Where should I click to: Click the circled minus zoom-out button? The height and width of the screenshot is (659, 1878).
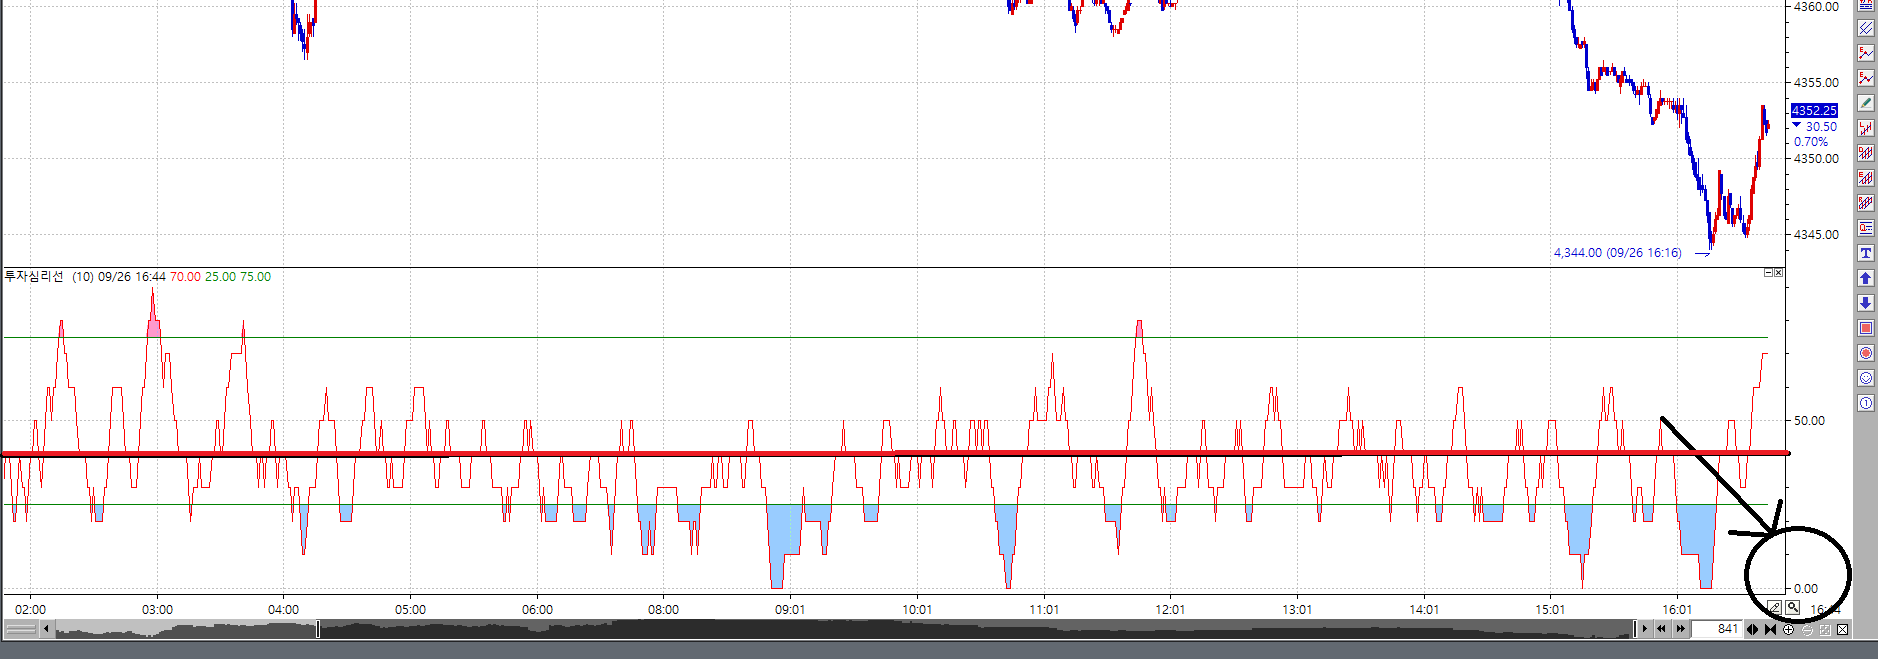tap(1807, 629)
